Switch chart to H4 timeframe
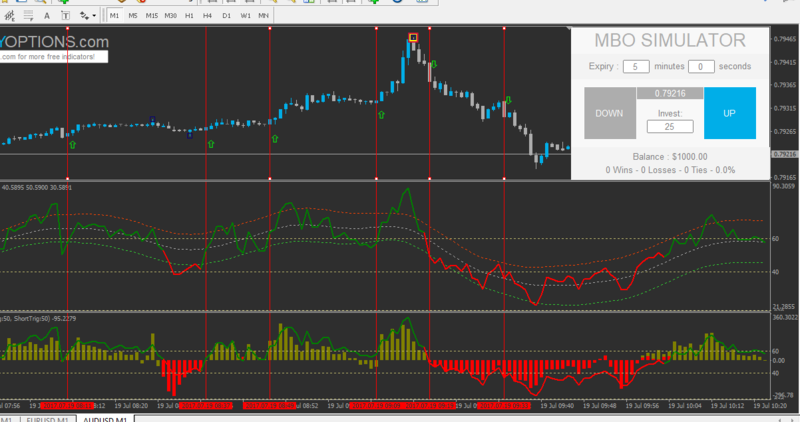The image size is (800, 422). [207, 16]
